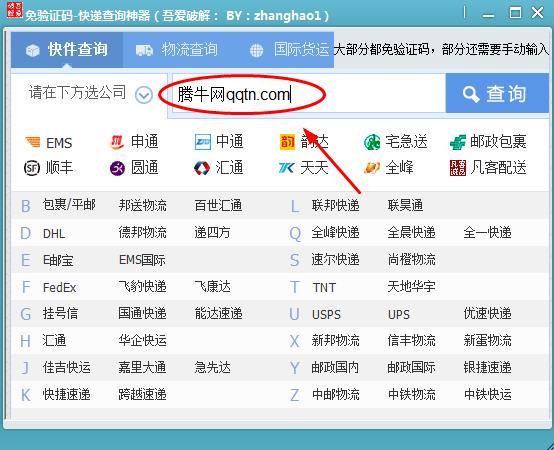
Task: Switch to the 物流查询 tab
Action: coord(177,49)
